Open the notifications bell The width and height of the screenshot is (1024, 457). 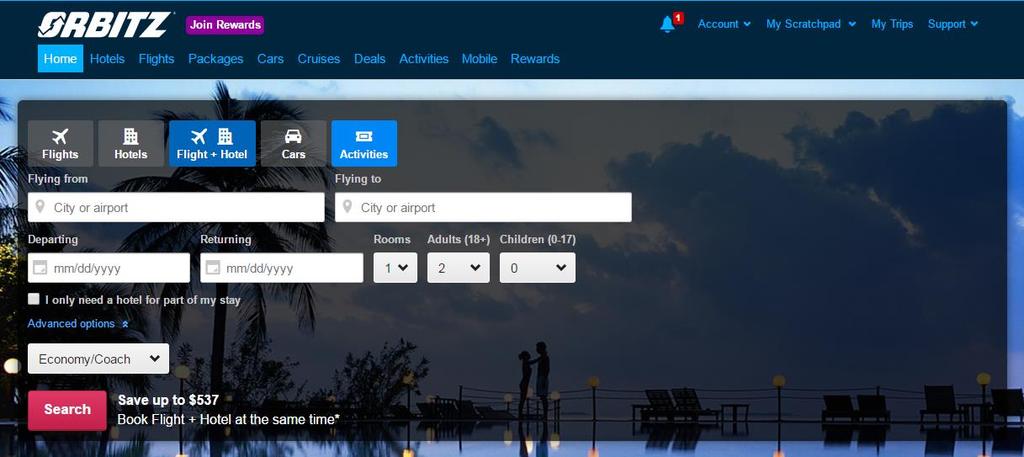point(667,25)
